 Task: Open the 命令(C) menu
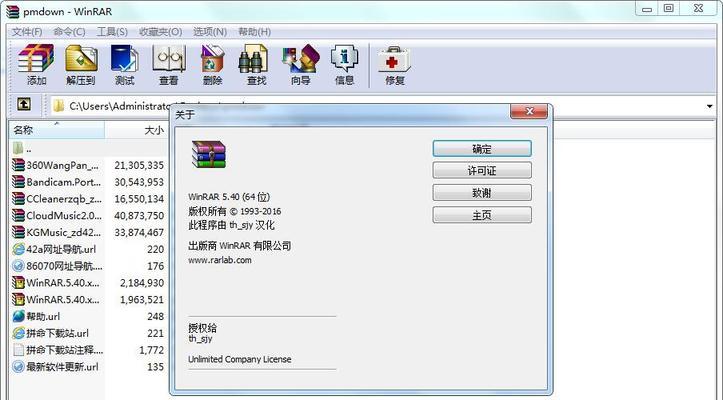(69, 32)
